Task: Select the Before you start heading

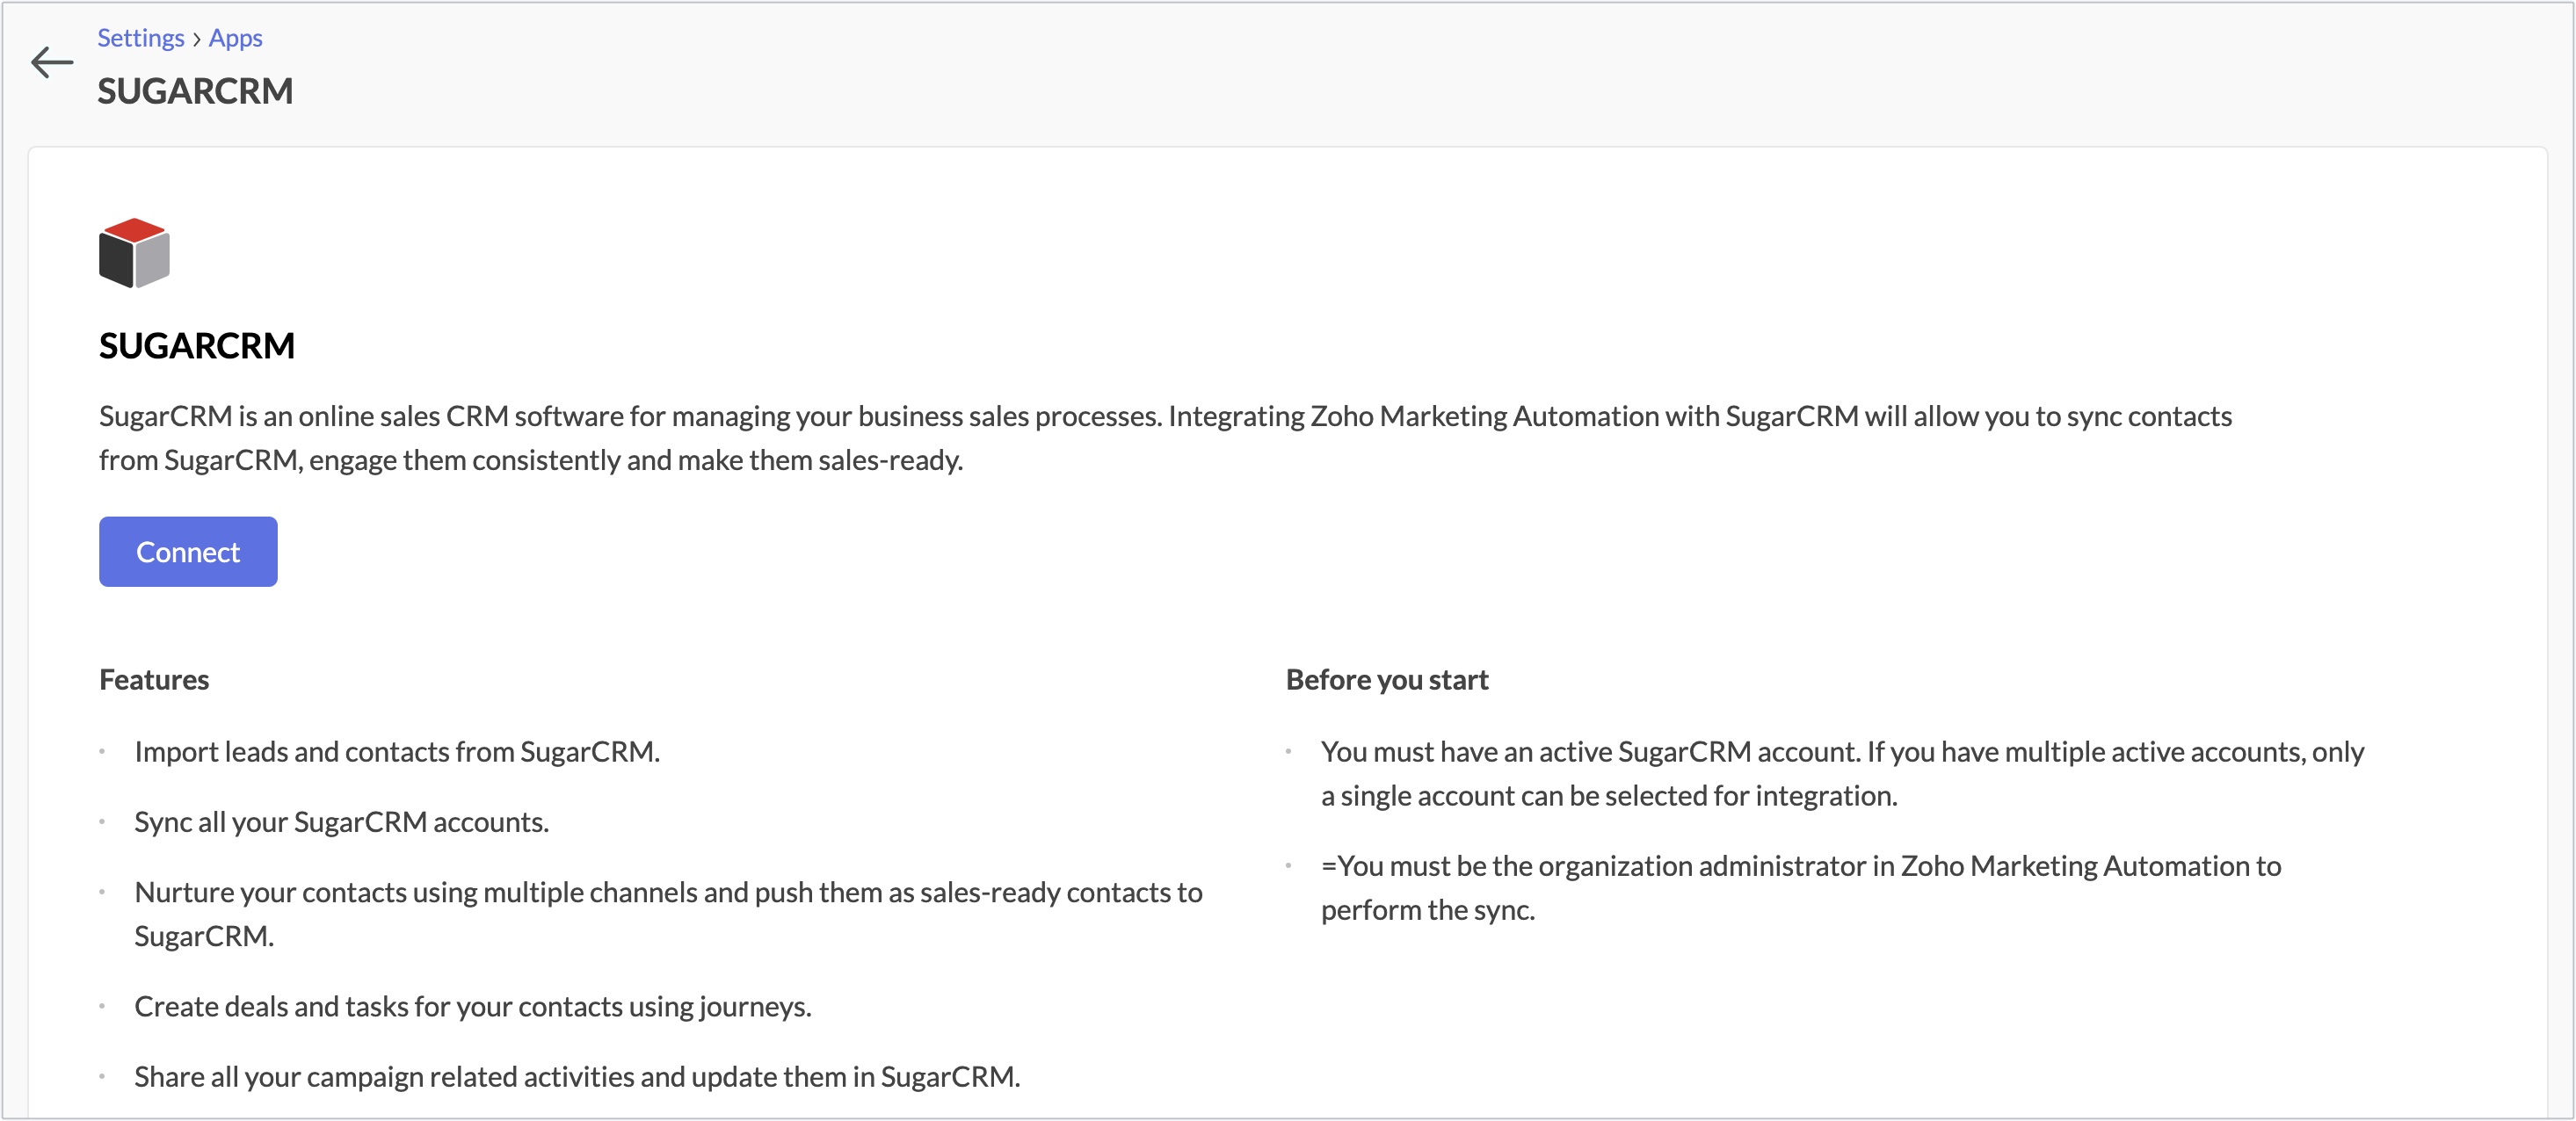Action: pos(1386,680)
